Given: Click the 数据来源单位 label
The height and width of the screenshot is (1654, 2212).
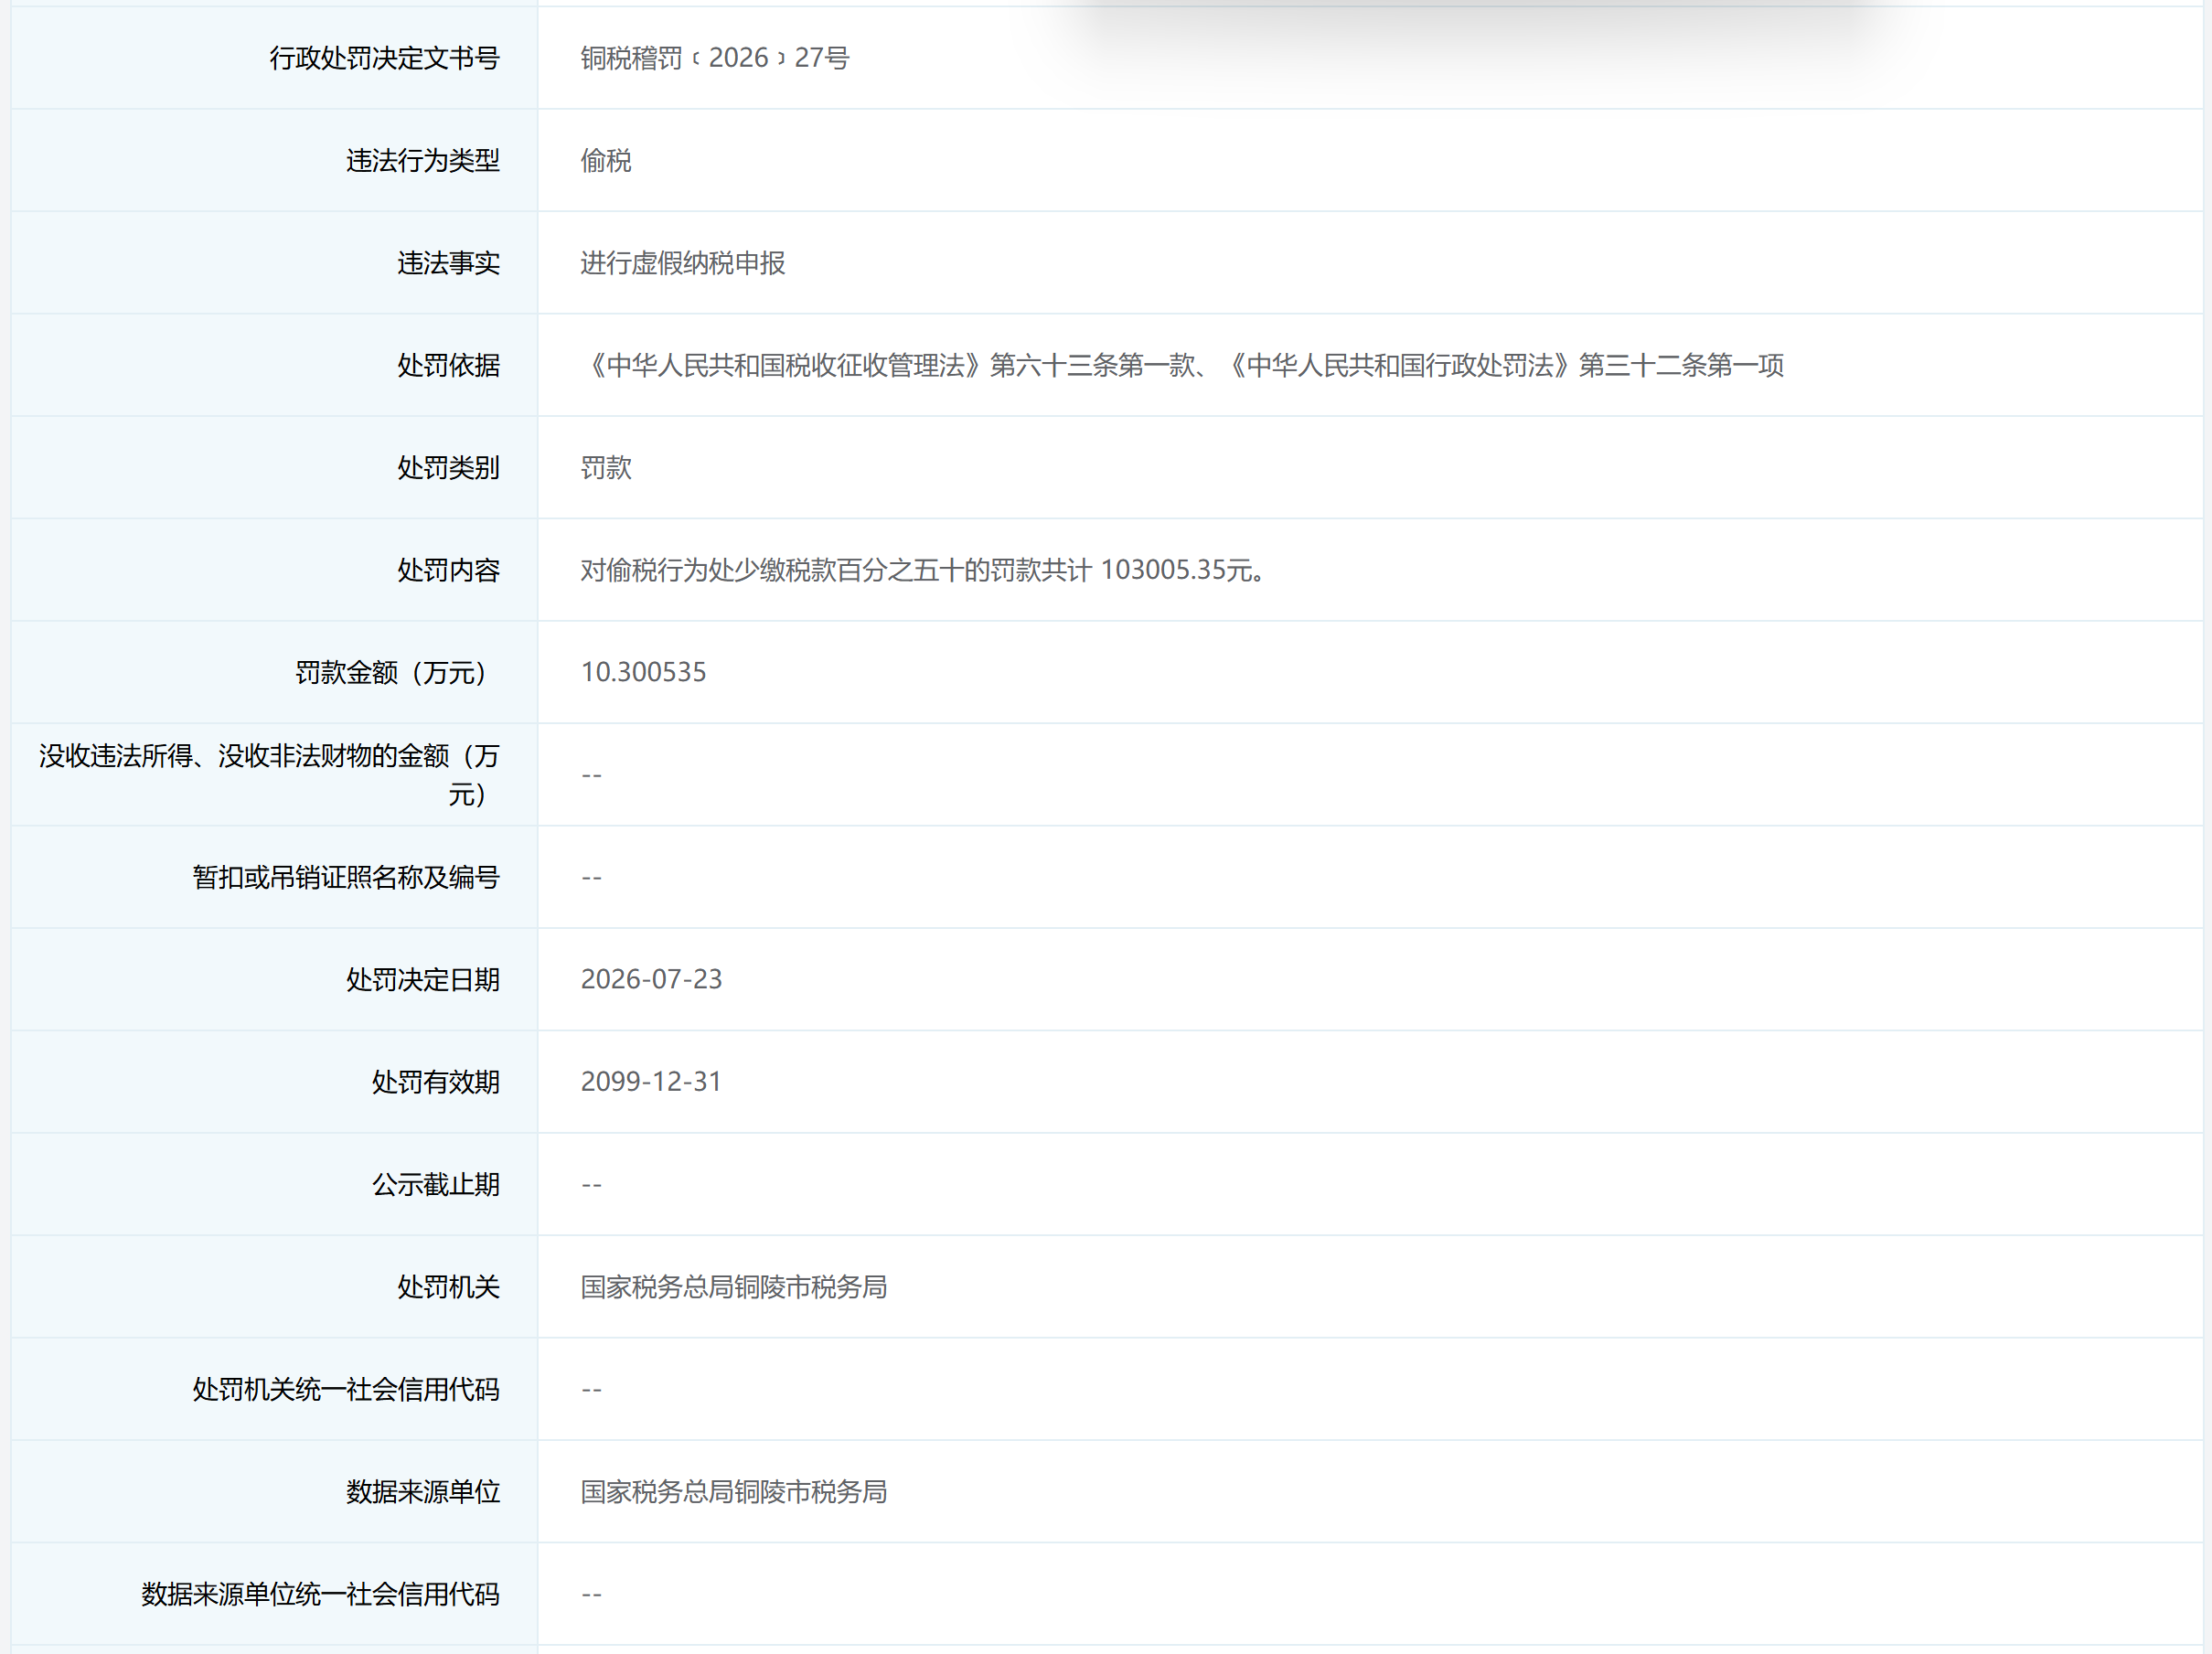Looking at the screenshot, I should pos(422,1491).
